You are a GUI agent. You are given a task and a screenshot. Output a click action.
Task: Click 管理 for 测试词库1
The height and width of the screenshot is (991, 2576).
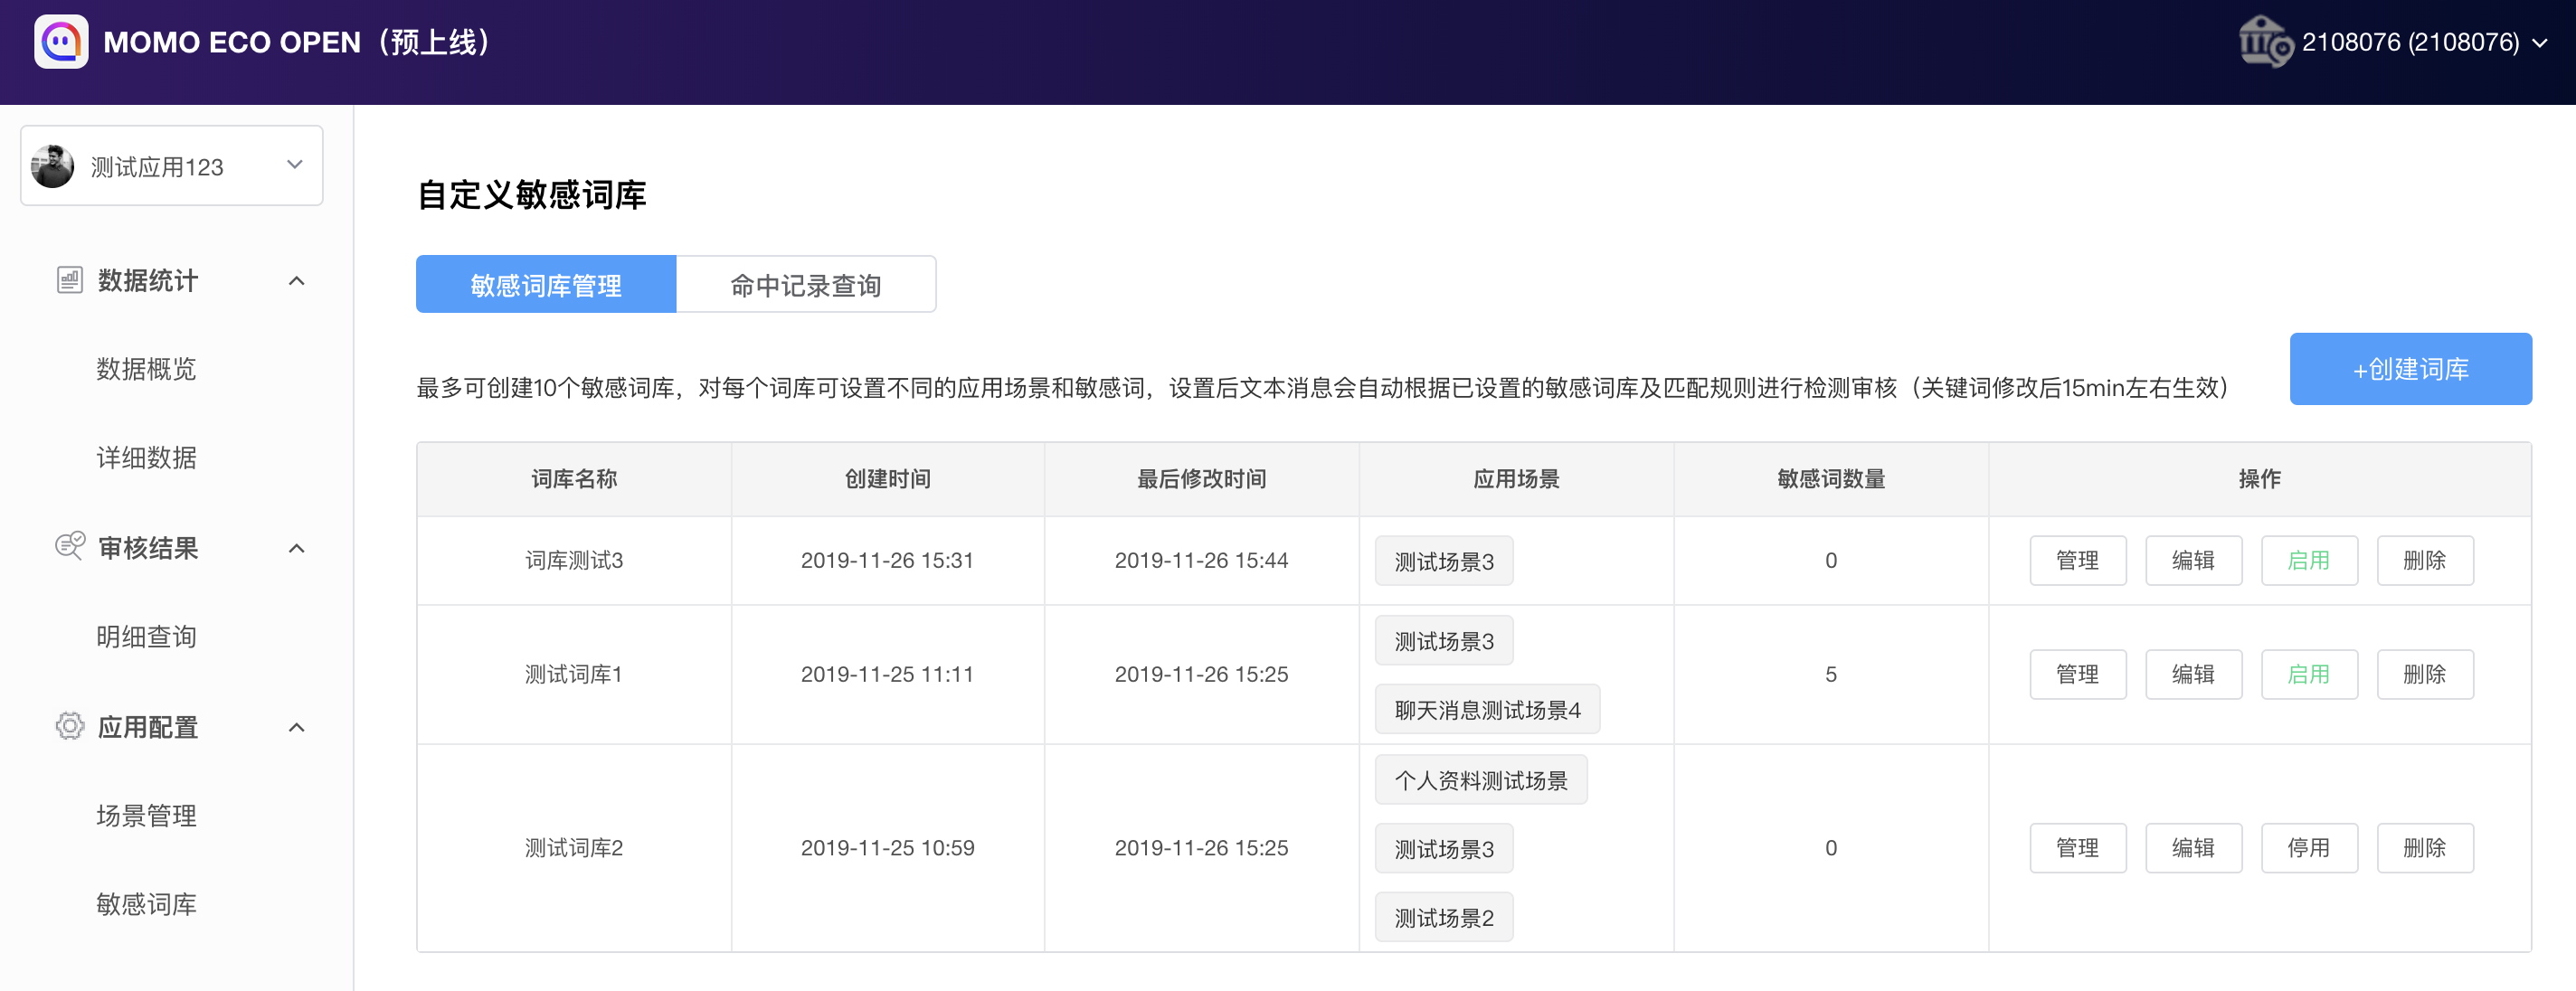[2077, 675]
